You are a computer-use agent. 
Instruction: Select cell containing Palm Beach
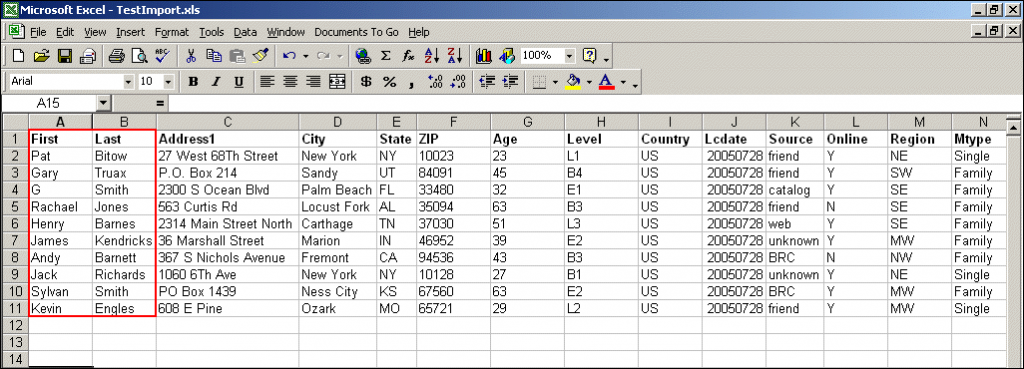(x=337, y=190)
